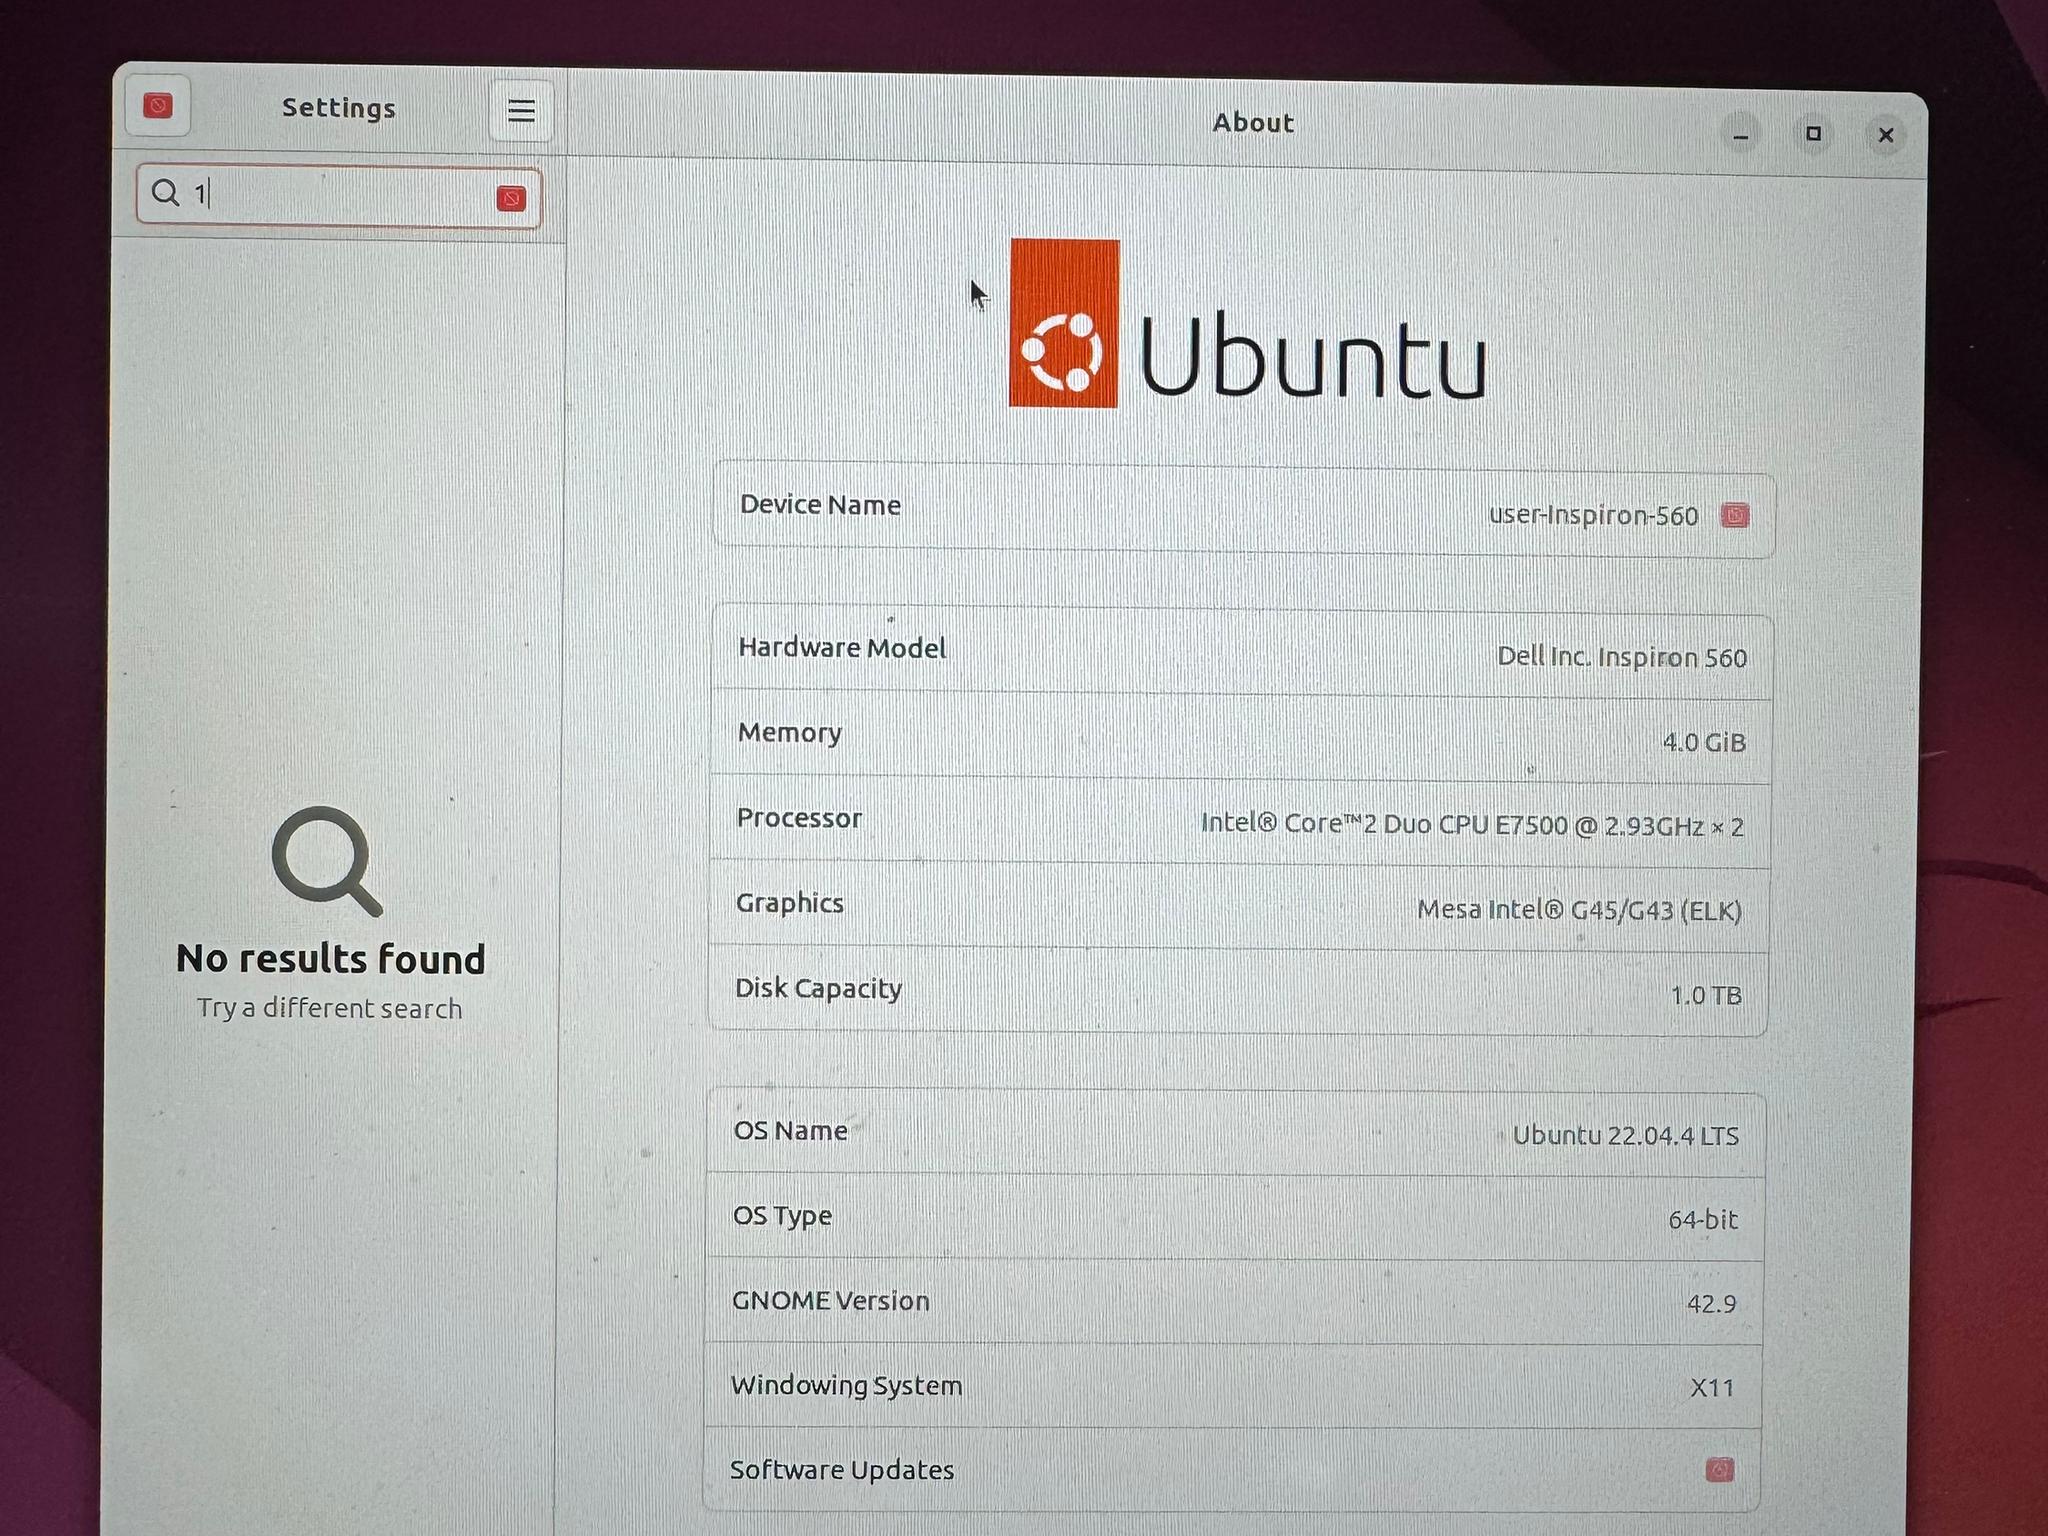Click the OS Name value Ubuntu 22.04.4 LTS

tap(1625, 1135)
